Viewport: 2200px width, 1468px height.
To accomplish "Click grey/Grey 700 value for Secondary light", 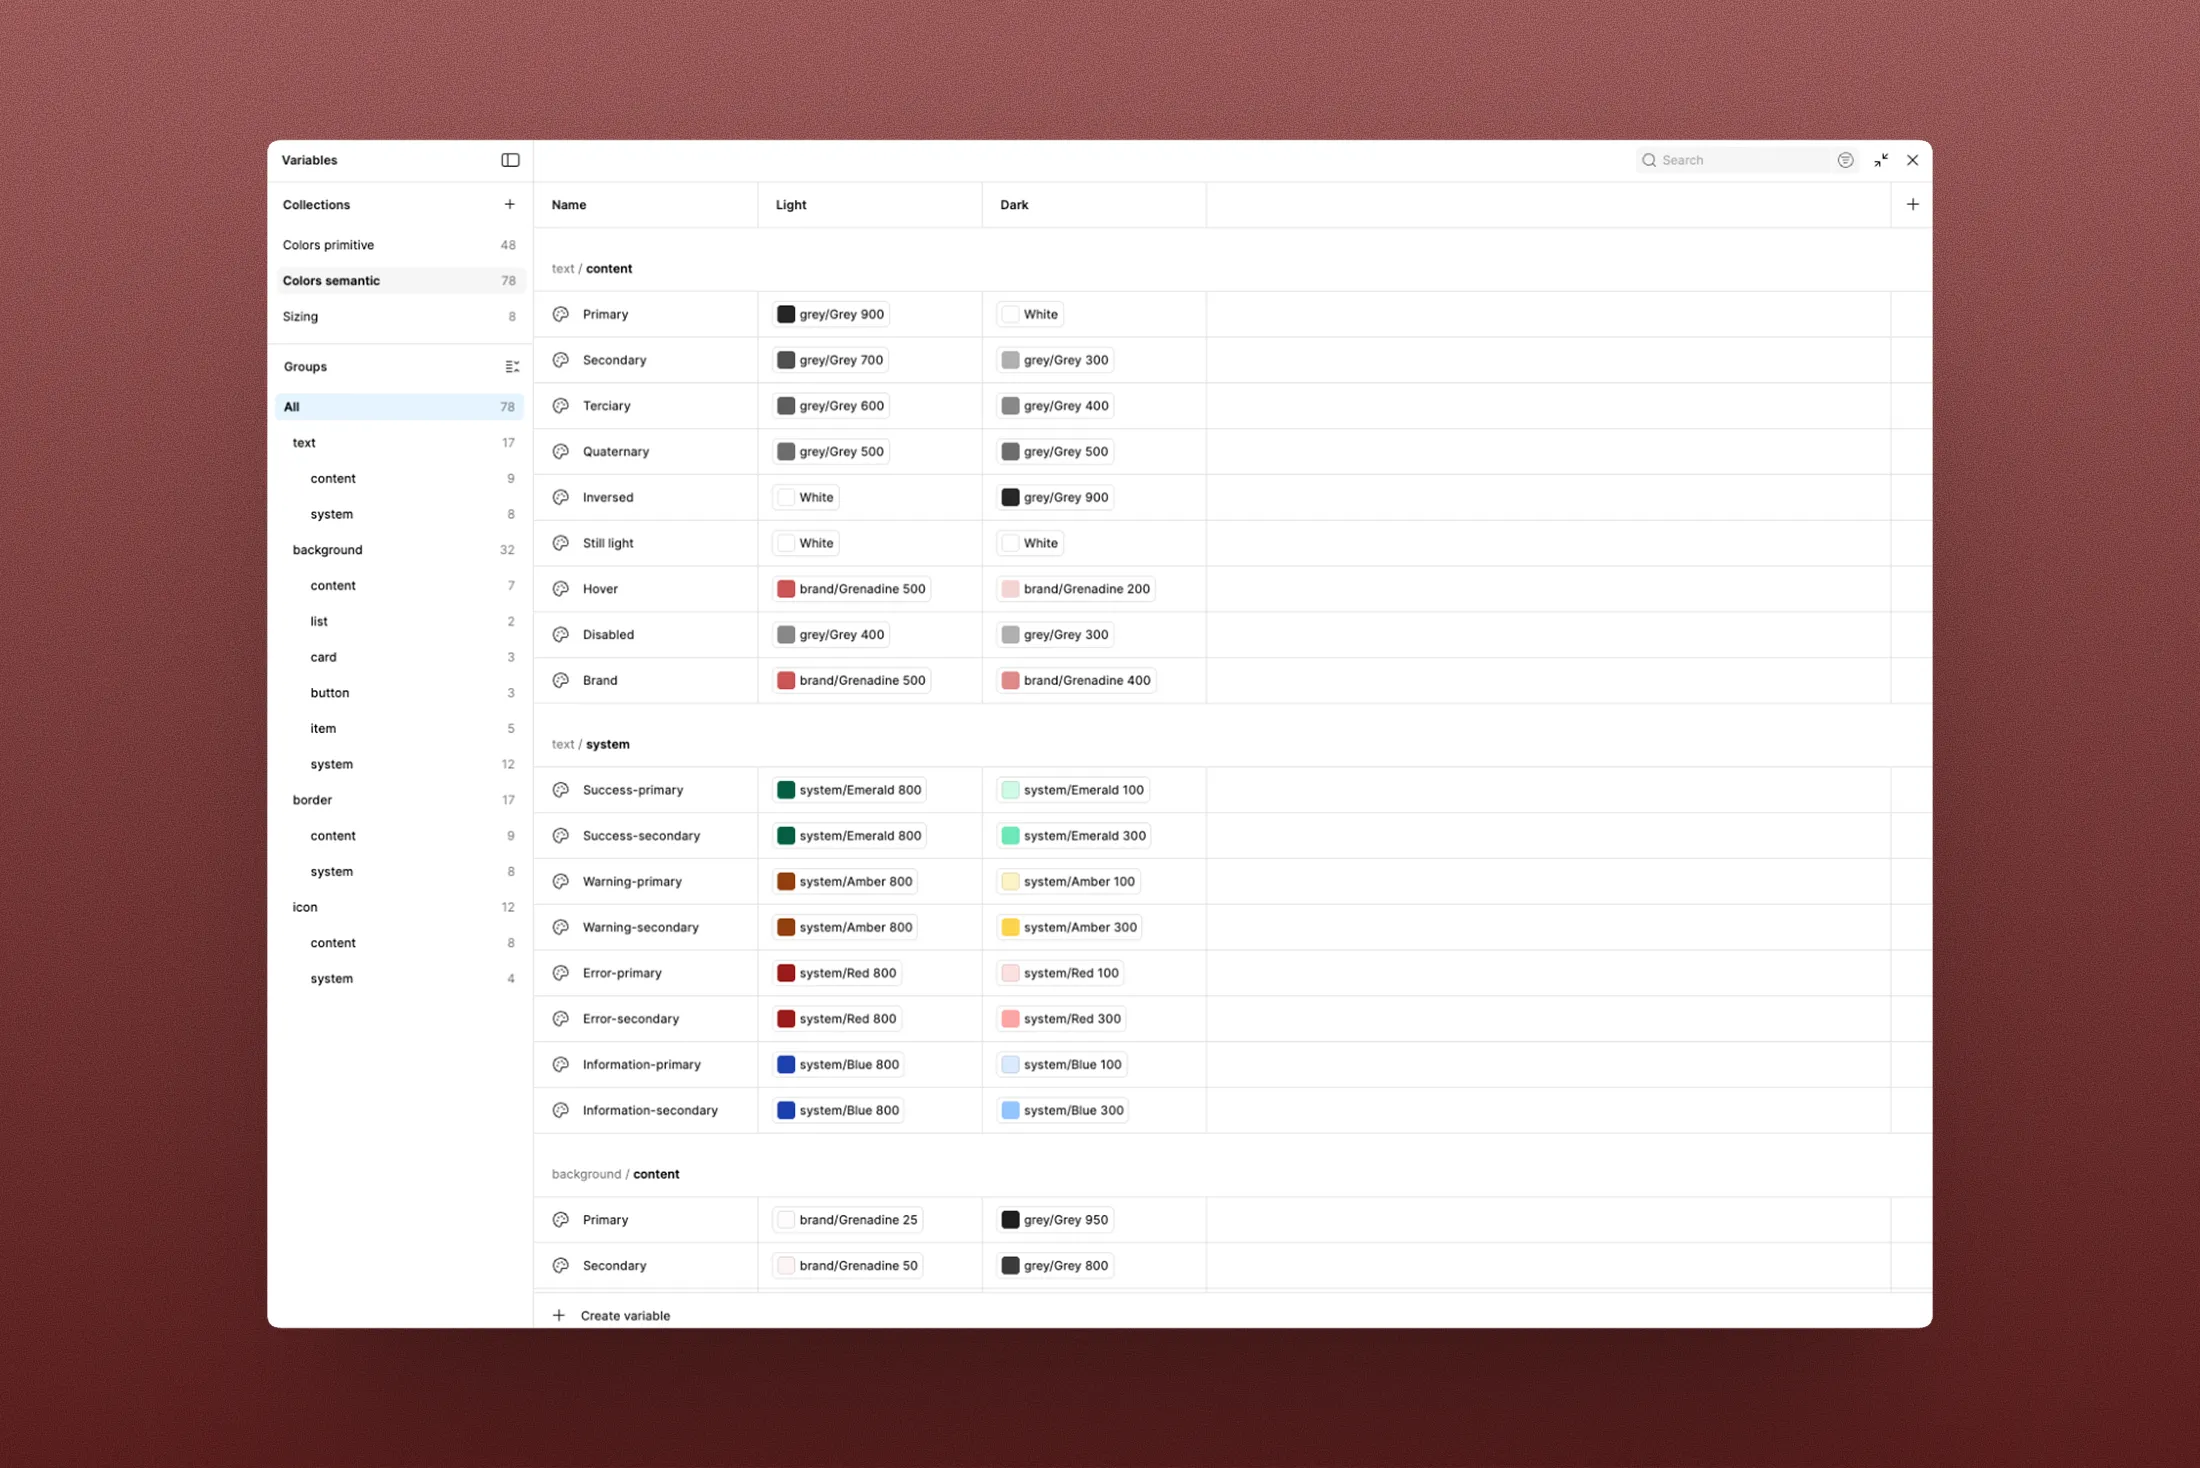I will [830, 360].
